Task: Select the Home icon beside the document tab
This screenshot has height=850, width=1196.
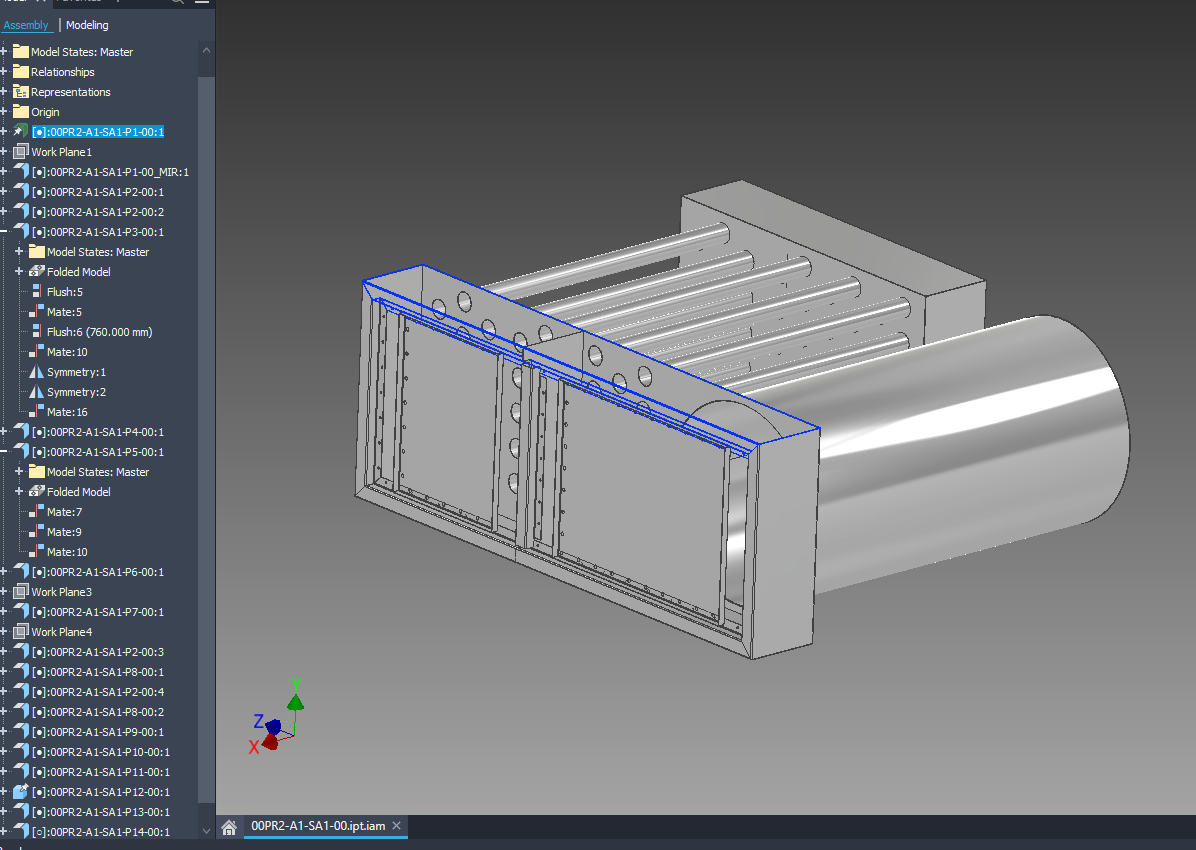Action: click(x=229, y=826)
